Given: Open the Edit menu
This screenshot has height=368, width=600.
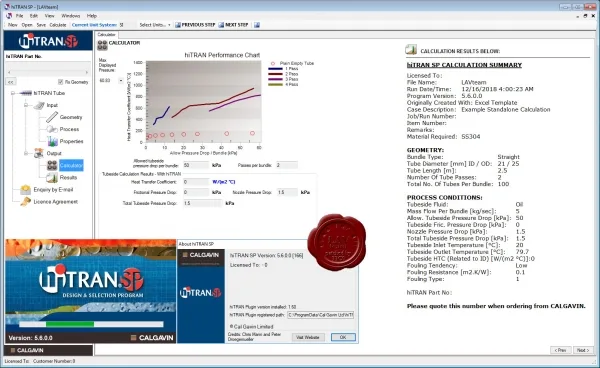Looking at the screenshot, I should click(34, 16).
